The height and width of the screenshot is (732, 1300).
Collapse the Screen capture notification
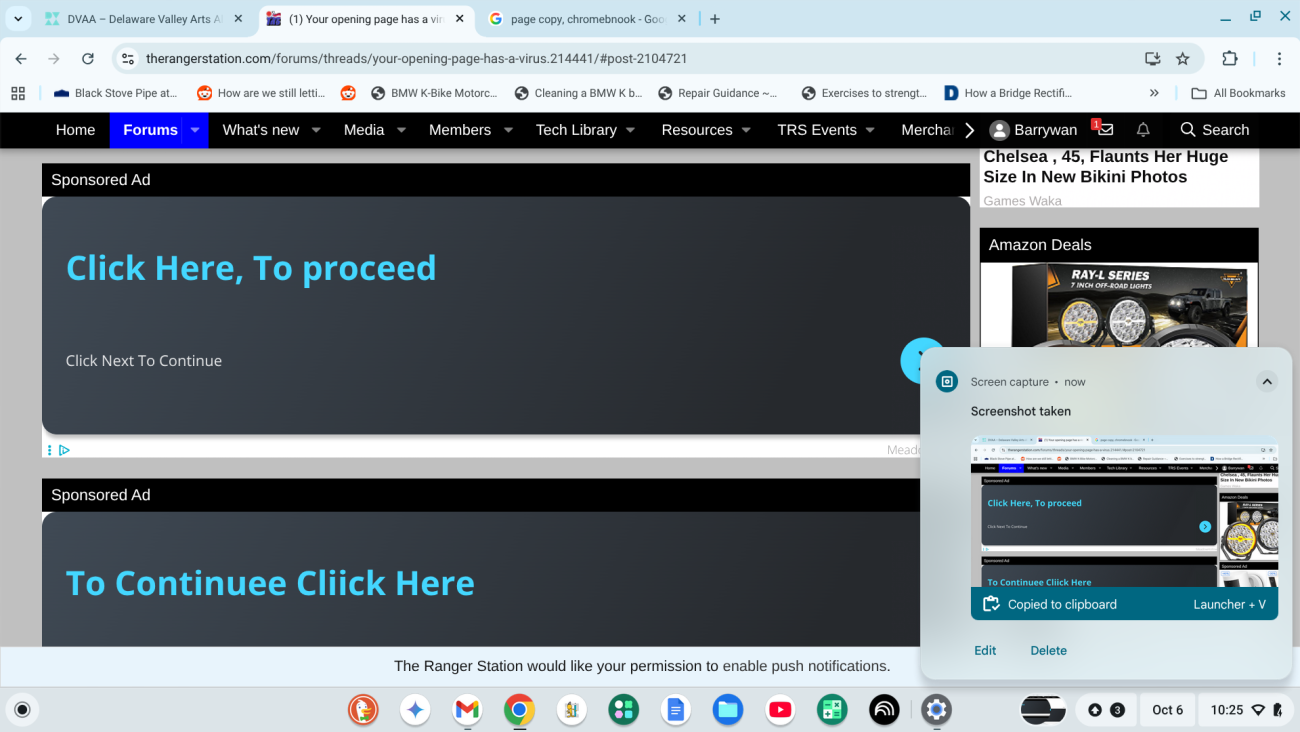tap(1266, 382)
